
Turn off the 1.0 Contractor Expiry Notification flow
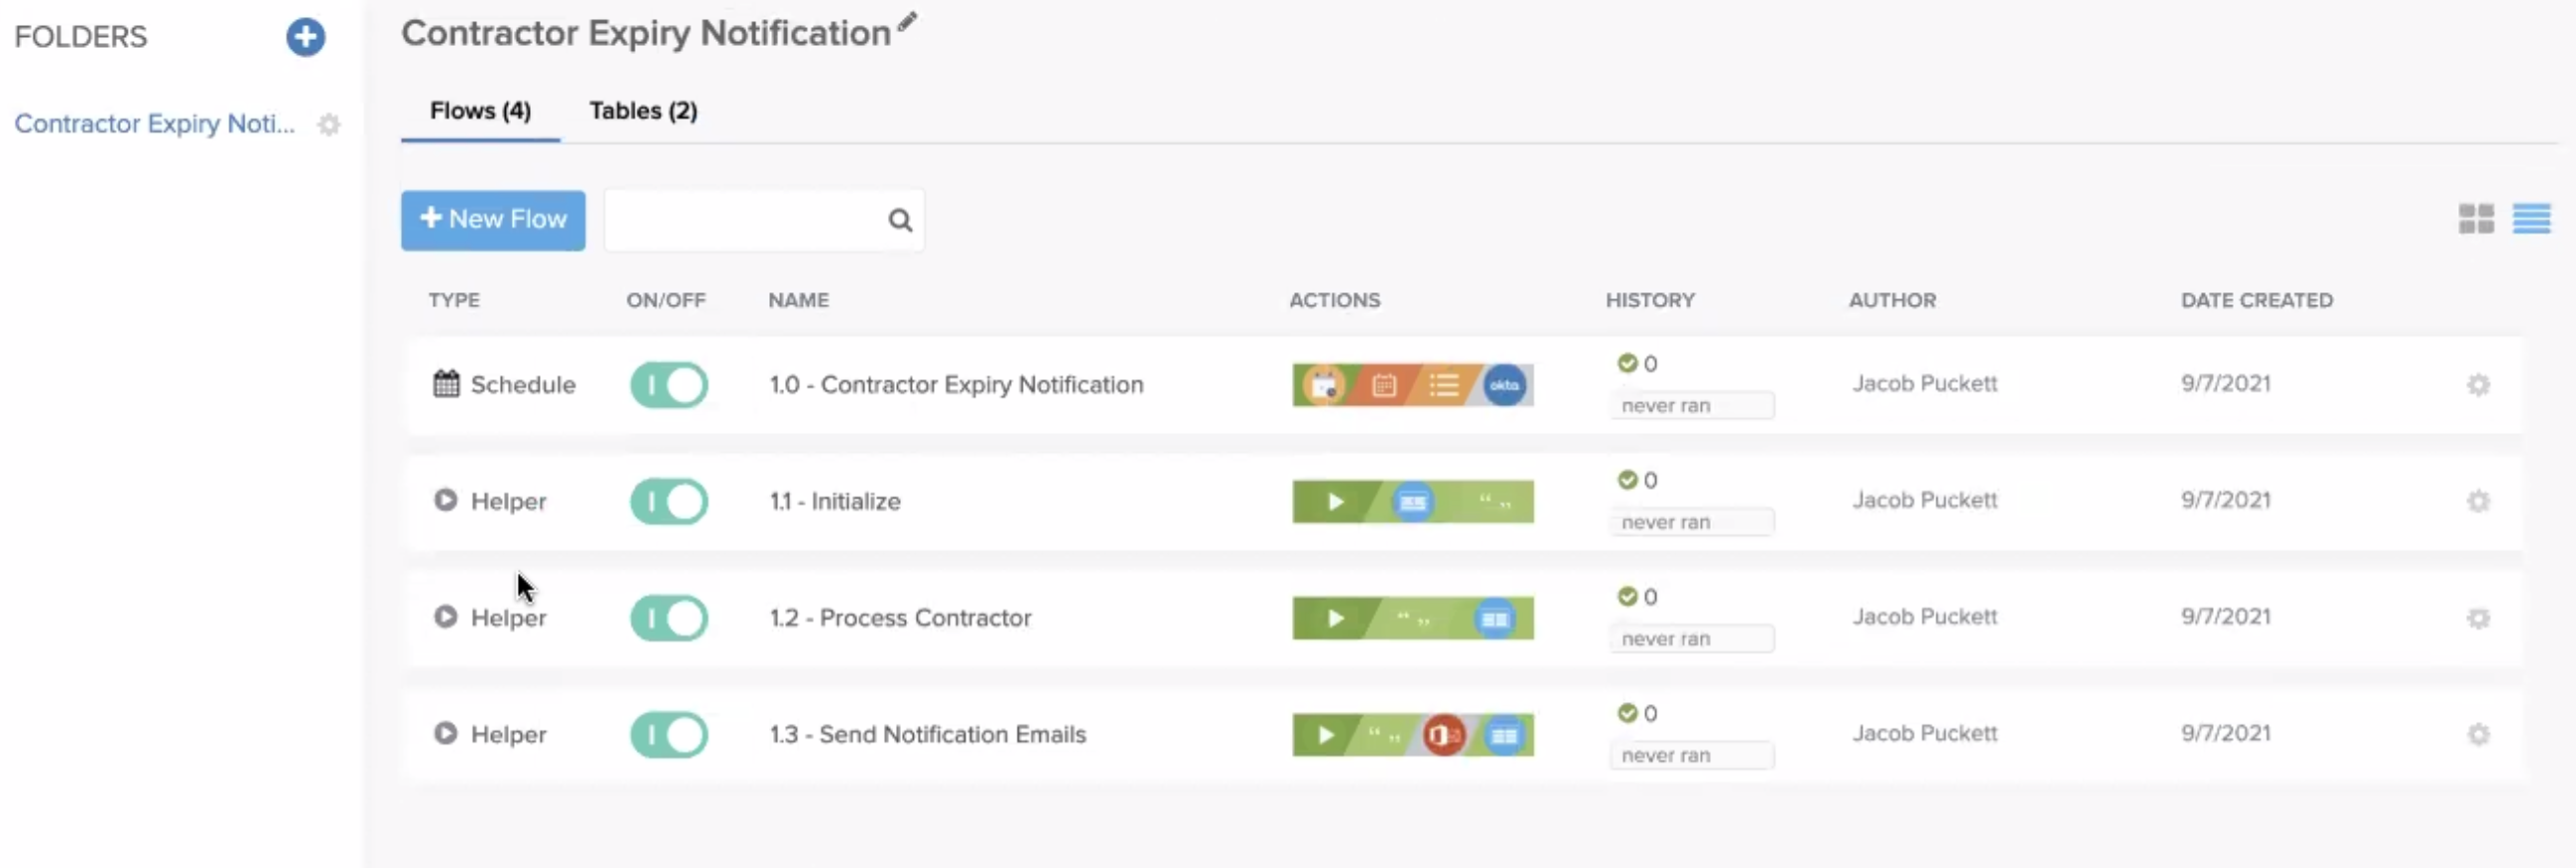[668, 385]
